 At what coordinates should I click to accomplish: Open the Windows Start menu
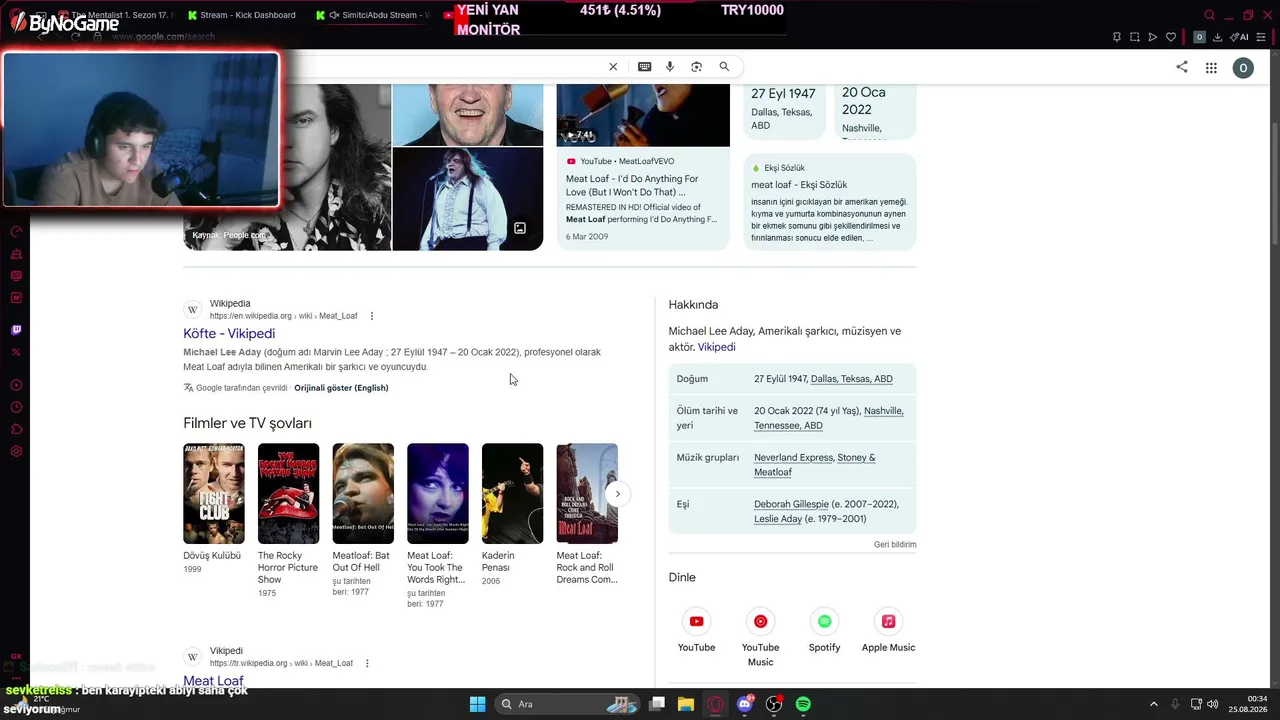point(478,704)
